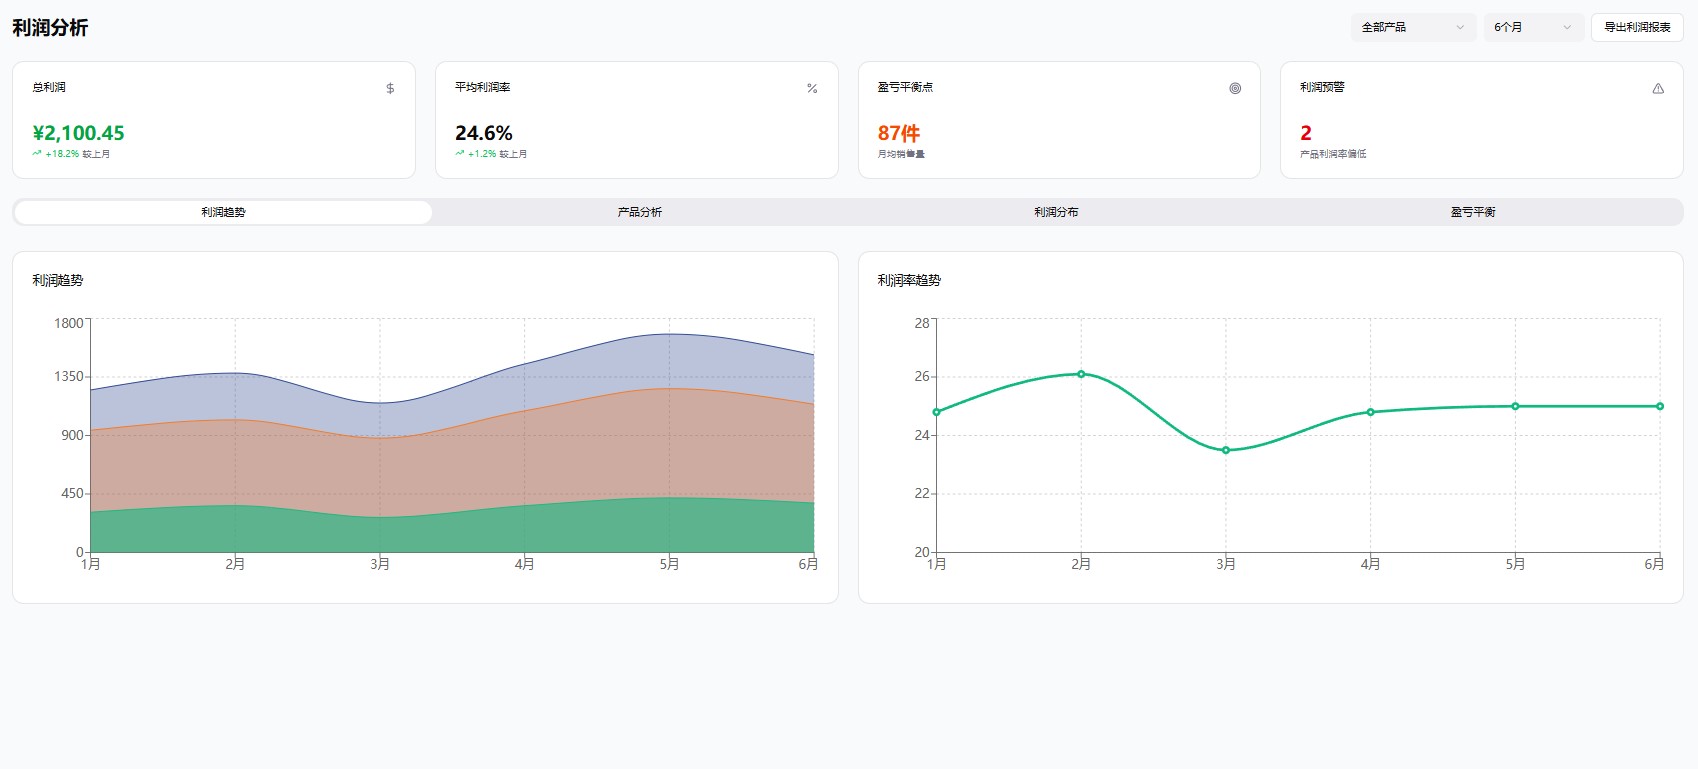Select the 3月 lowest point on green line
The width and height of the screenshot is (1698, 769).
[x=1226, y=450]
